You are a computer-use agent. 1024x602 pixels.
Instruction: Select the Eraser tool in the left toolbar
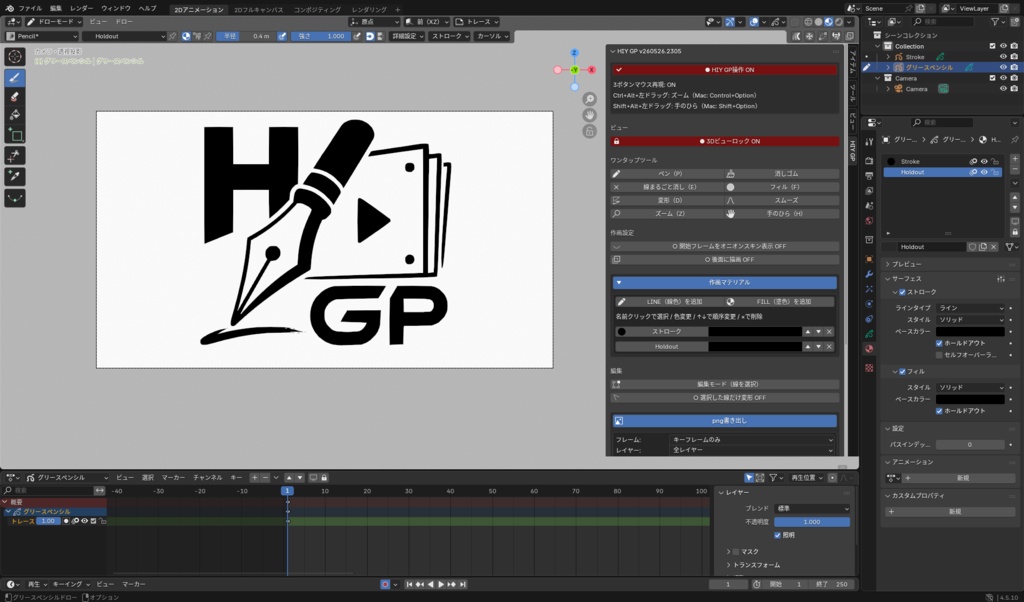[15, 97]
